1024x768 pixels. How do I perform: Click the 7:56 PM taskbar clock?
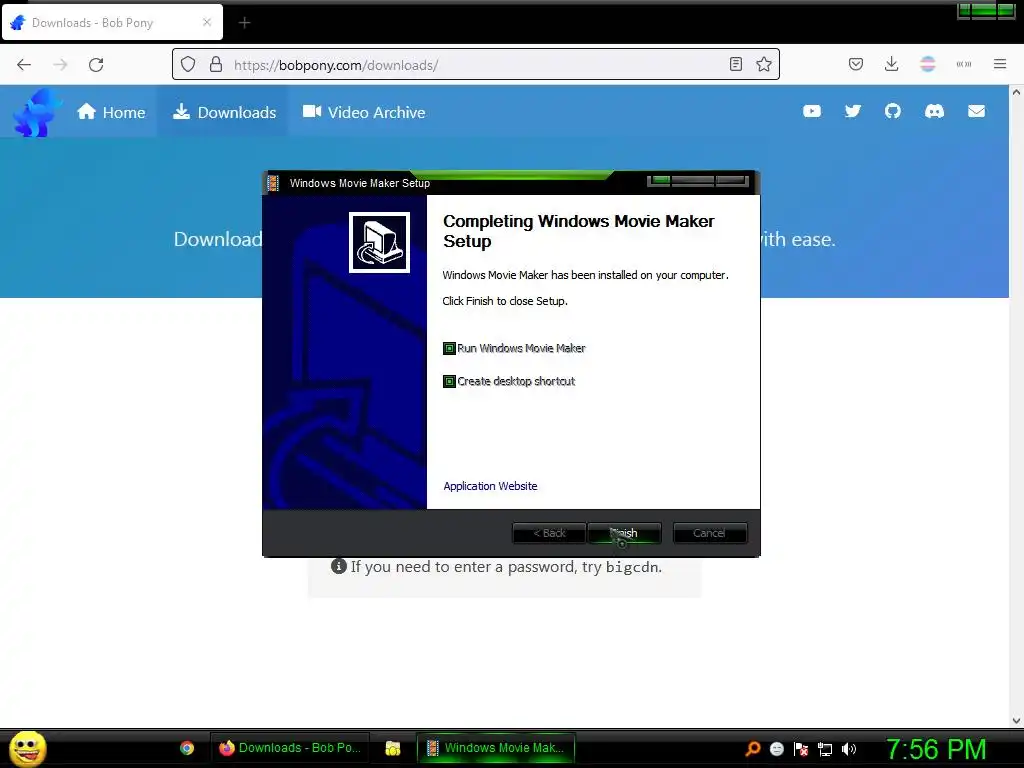[x=936, y=749]
